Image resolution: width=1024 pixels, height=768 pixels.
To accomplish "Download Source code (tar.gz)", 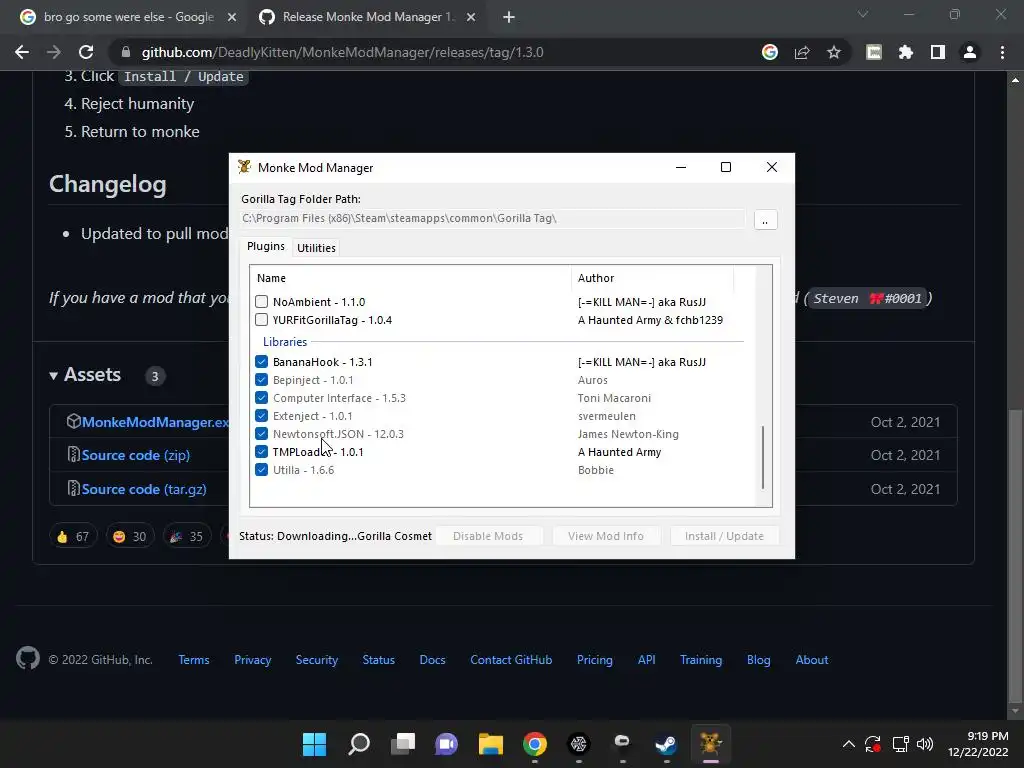I will pyautogui.click(x=144, y=489).
